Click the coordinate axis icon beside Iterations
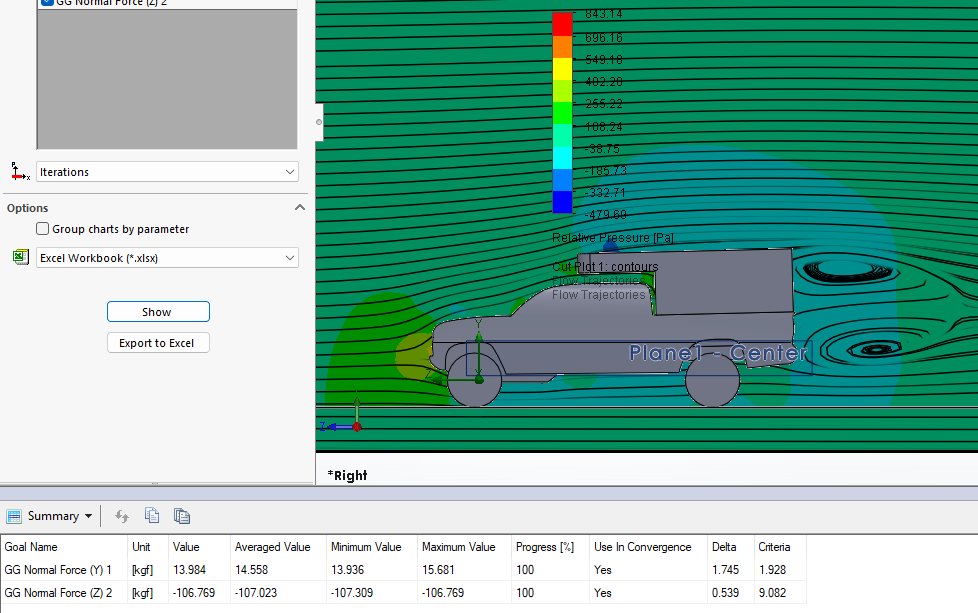 coord(20,171)
